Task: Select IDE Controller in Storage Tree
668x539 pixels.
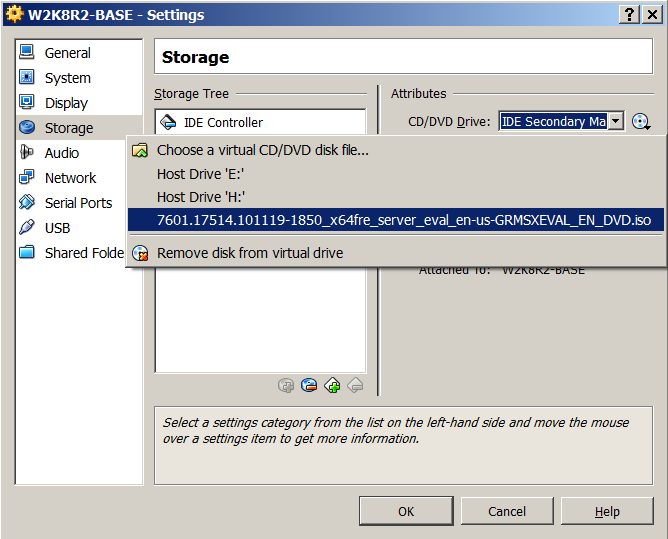Action: click(x=260, y=123)
